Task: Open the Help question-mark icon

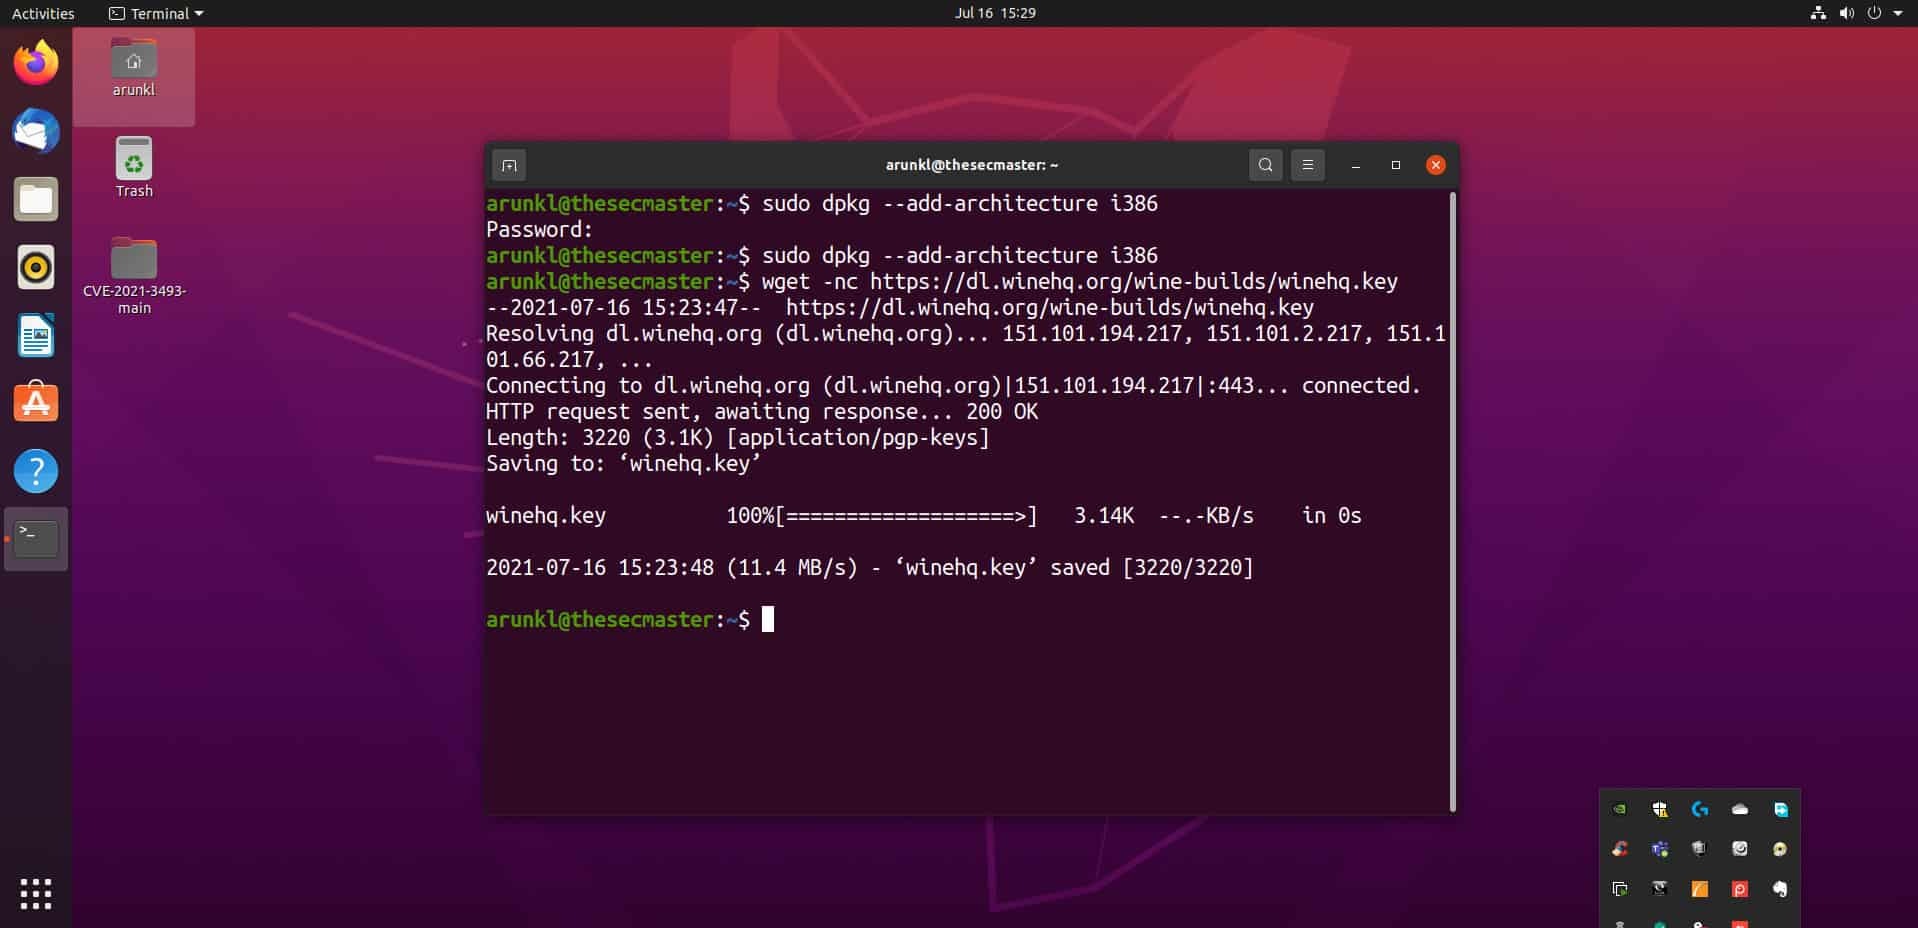Action: click(x=36, y=471)
